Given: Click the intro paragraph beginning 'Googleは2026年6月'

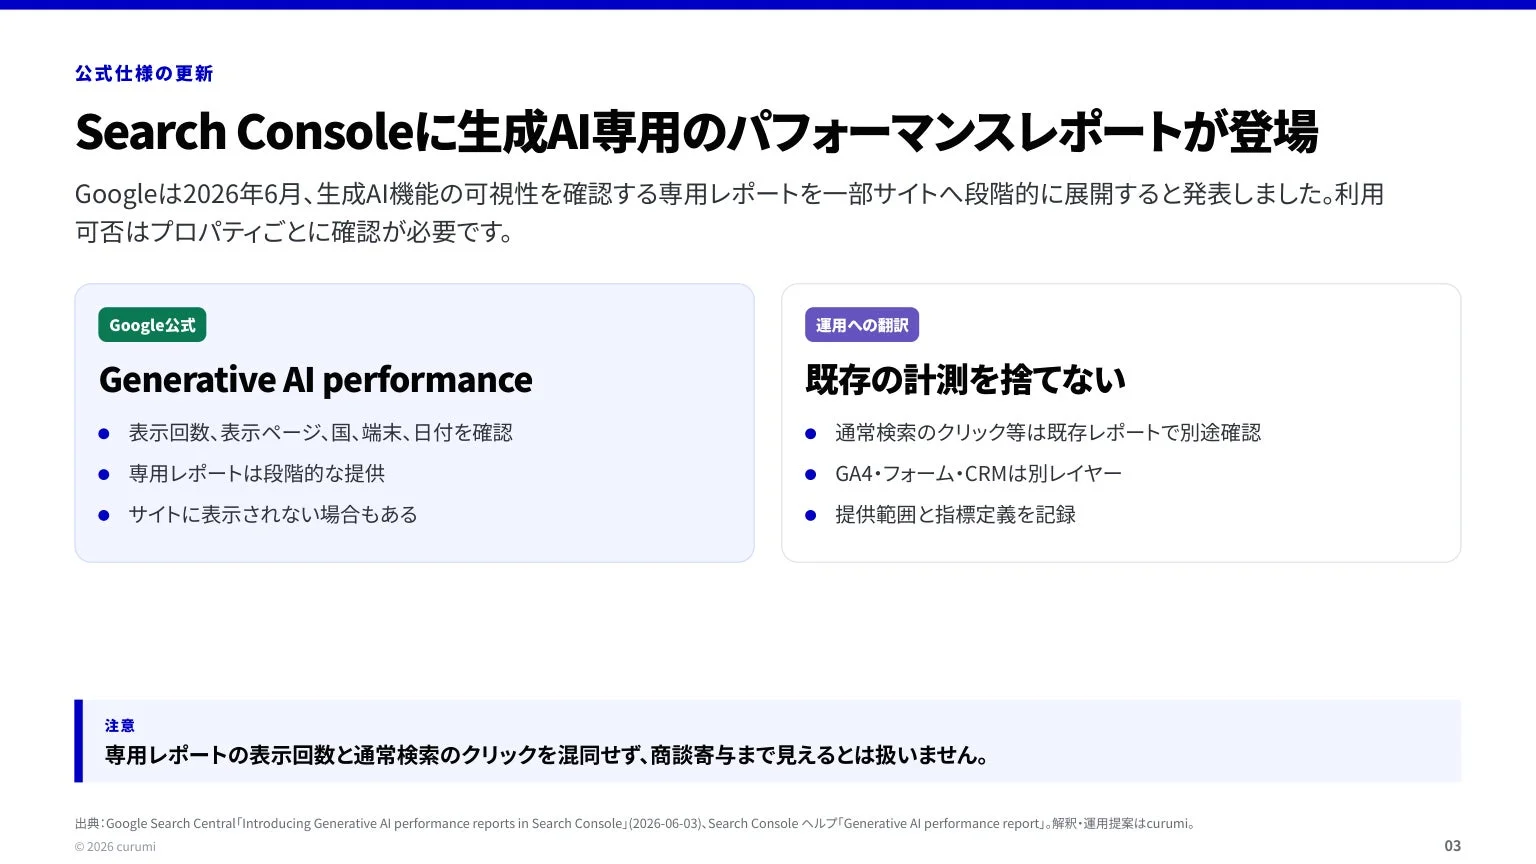Looking at the screenshot, I should pos(729,212).
